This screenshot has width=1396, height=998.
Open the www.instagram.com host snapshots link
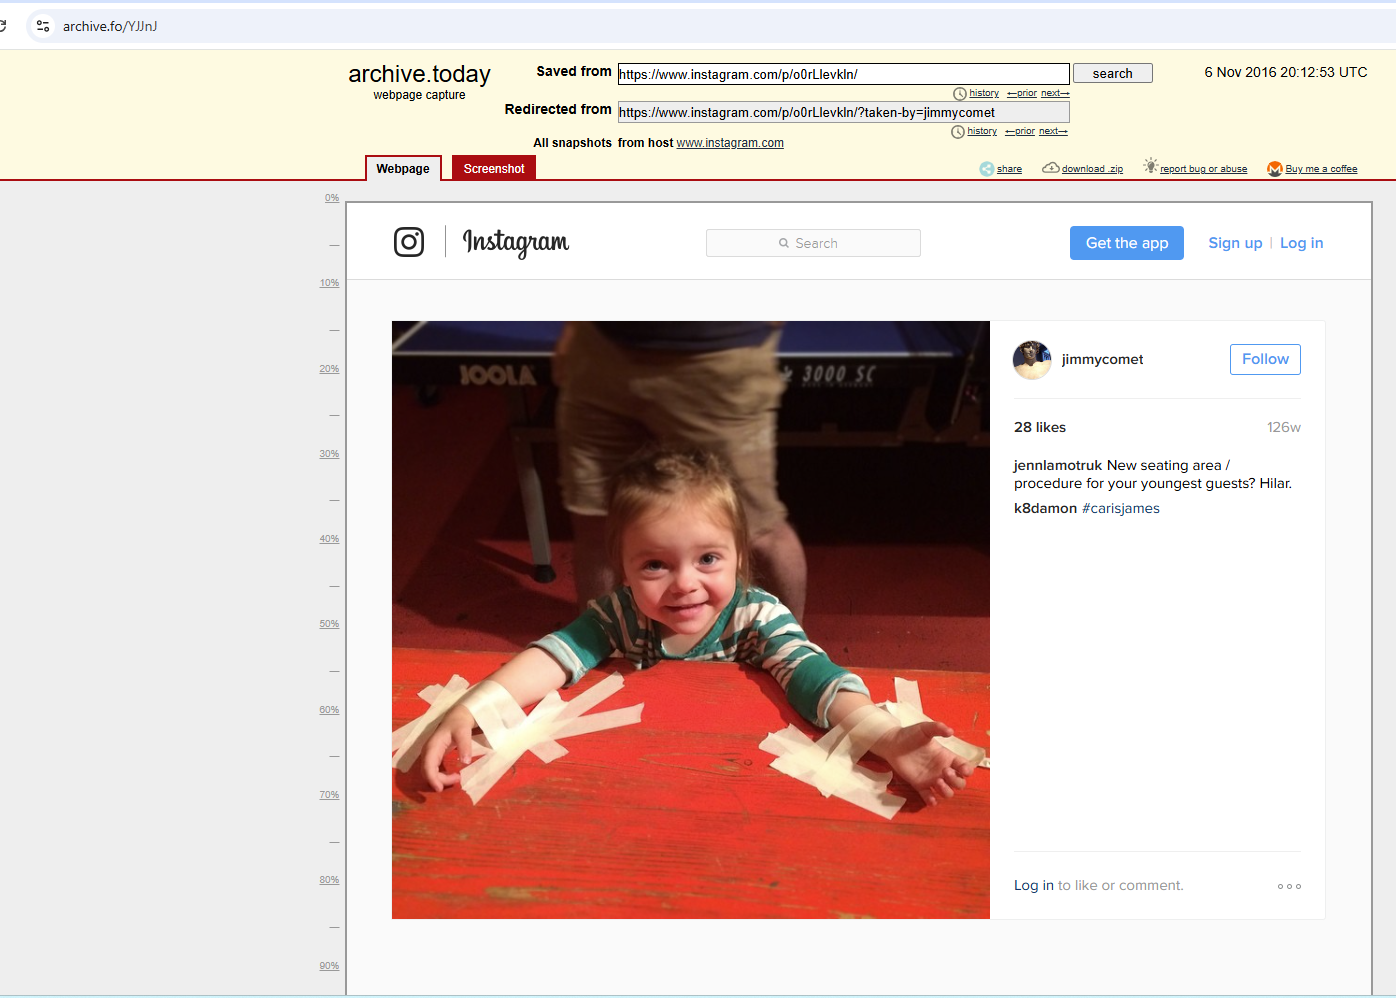[730, 143]
